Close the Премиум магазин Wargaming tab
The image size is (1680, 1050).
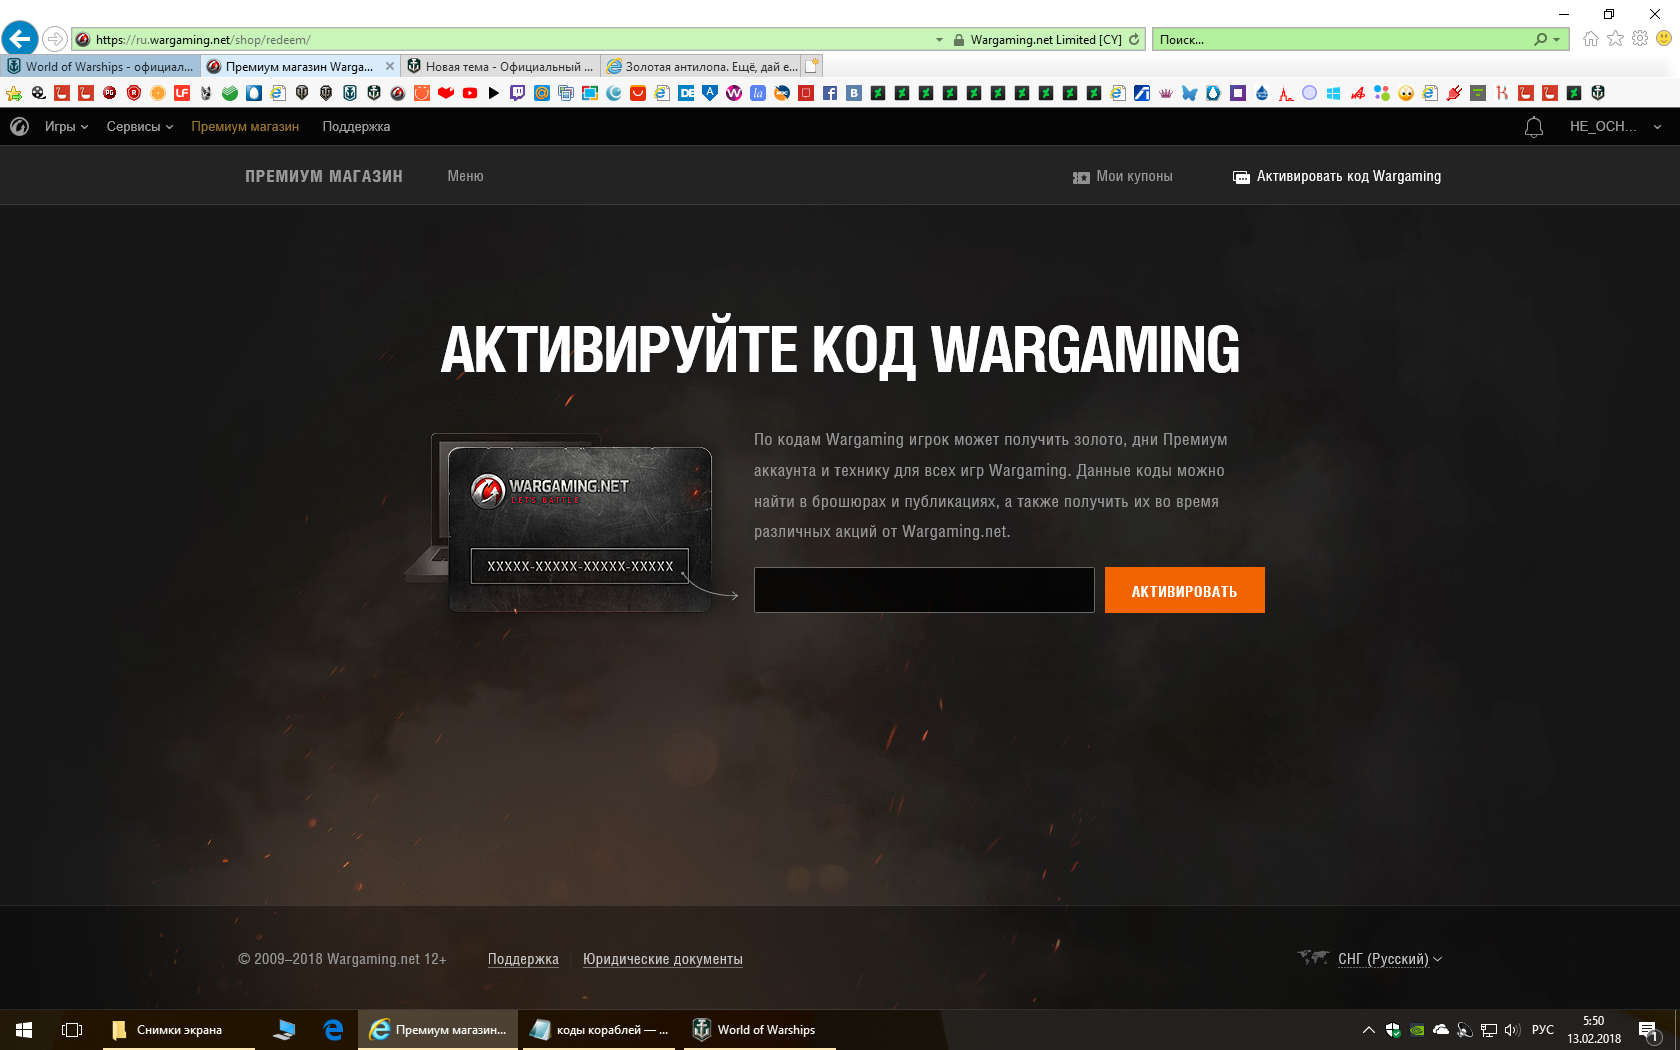[x=390, y=66]
